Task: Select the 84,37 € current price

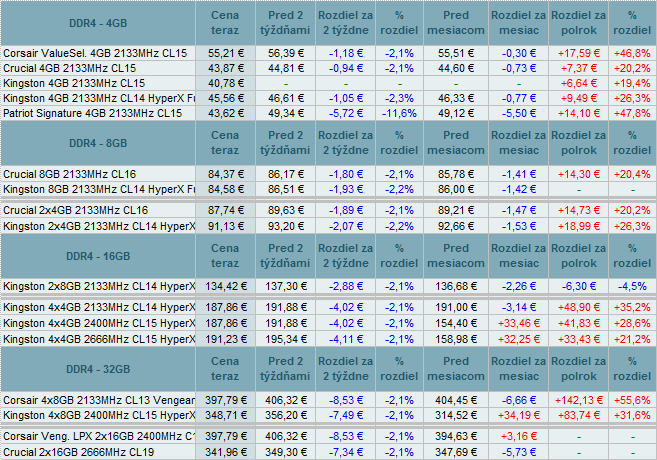Action: [226, 174]
